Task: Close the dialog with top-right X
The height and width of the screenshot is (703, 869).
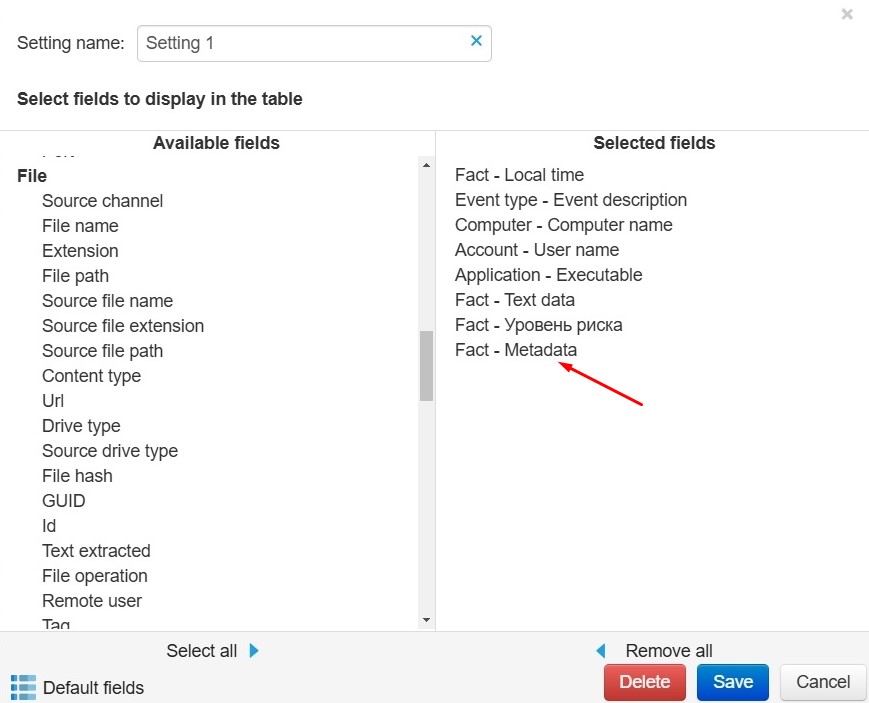Action: (x=847, y=14)
